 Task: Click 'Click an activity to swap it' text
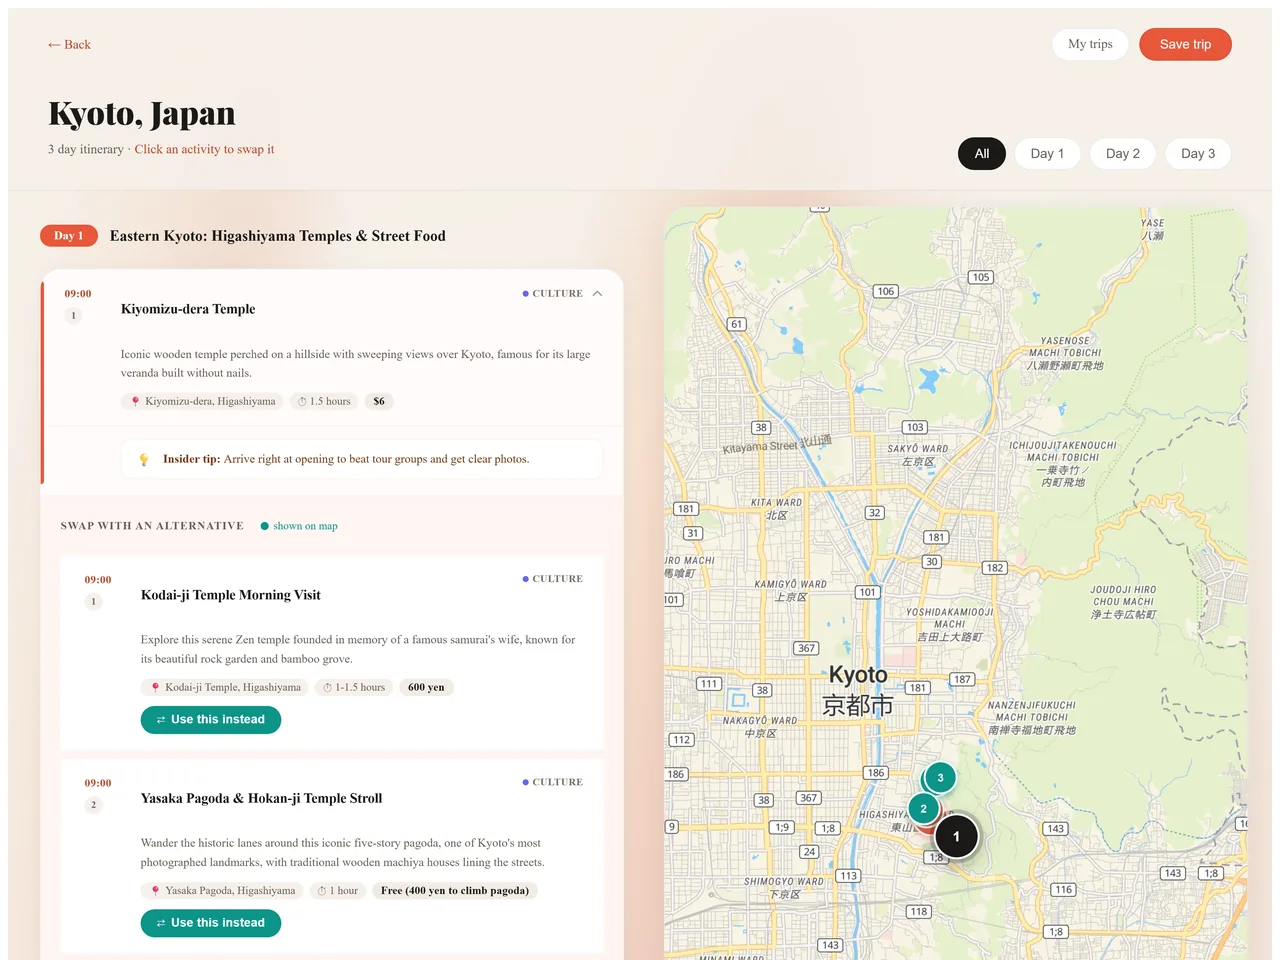pos(204,149)
